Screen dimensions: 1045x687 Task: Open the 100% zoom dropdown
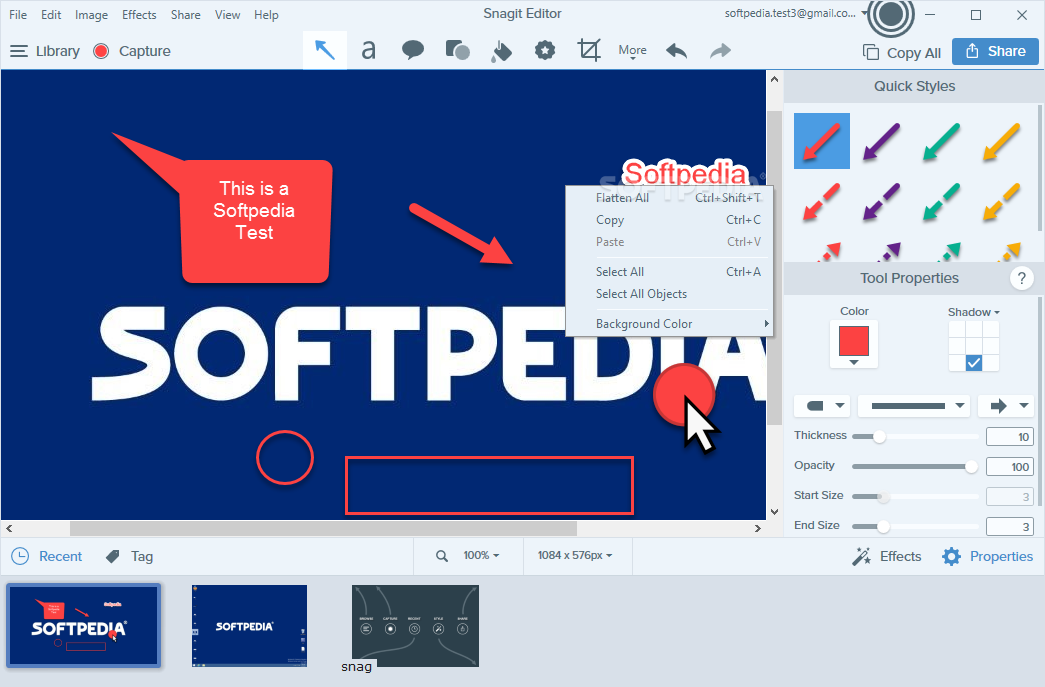481,555
